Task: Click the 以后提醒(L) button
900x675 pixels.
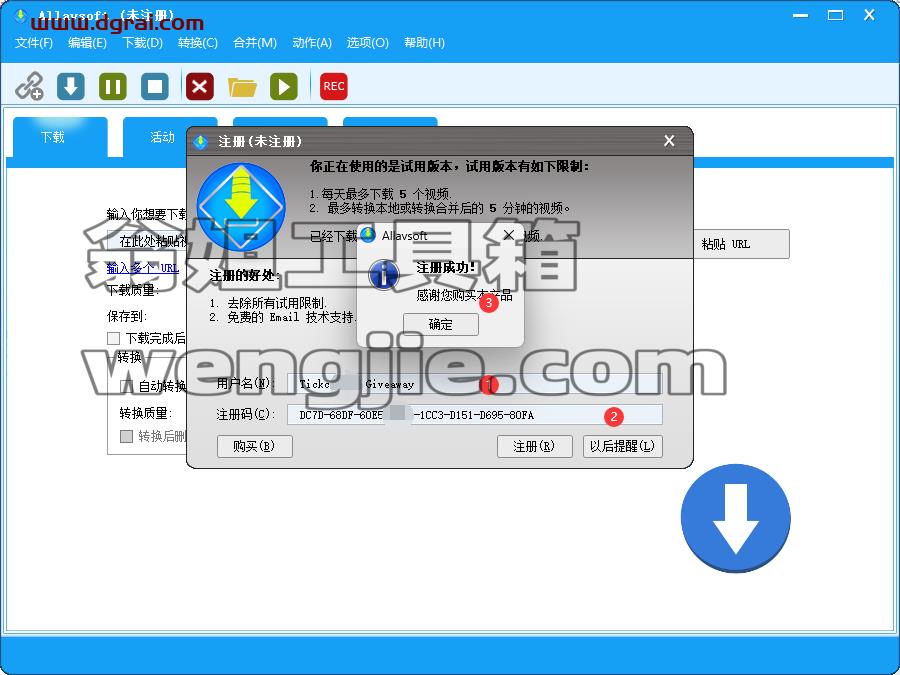Action: pos(622,446)
